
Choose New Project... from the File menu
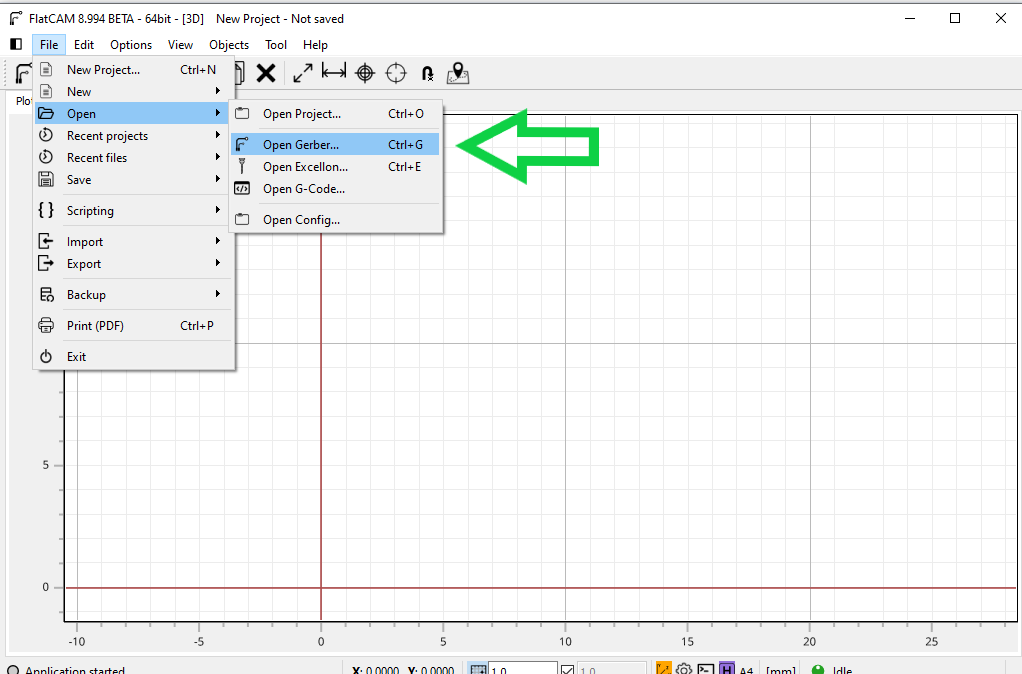[134, 70]
